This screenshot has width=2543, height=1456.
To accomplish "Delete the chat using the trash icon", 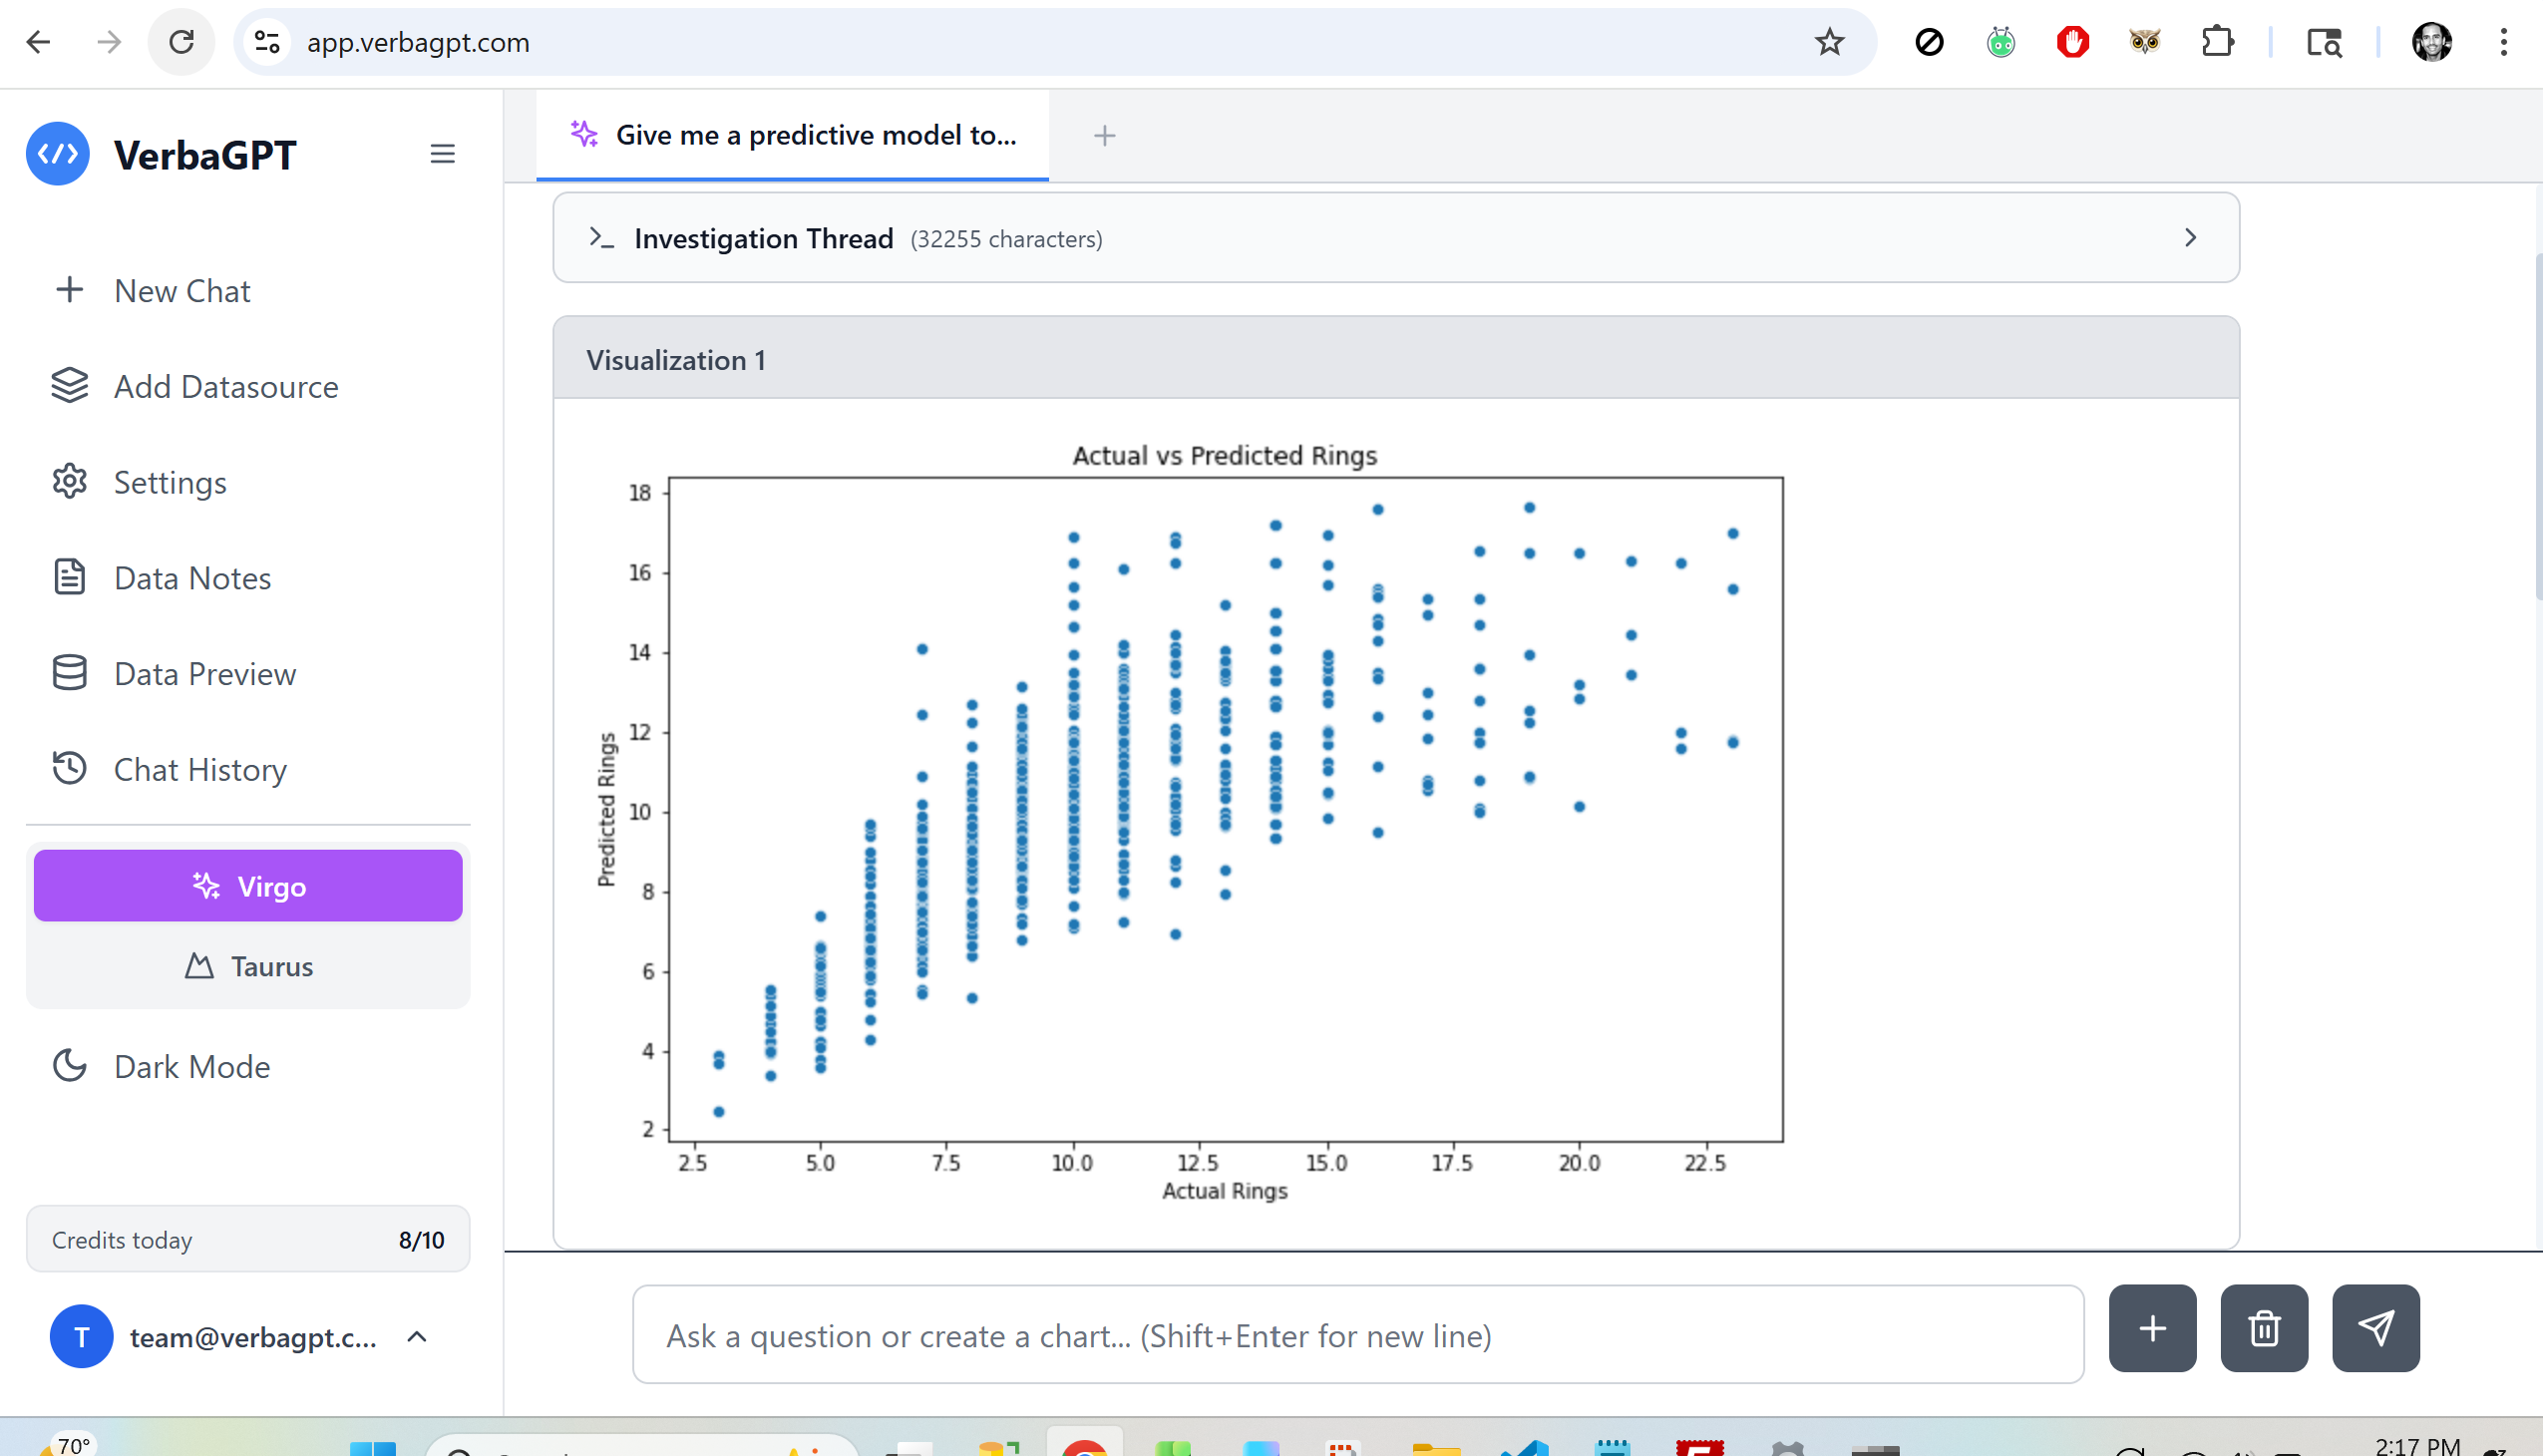I will (2264, 1328).
